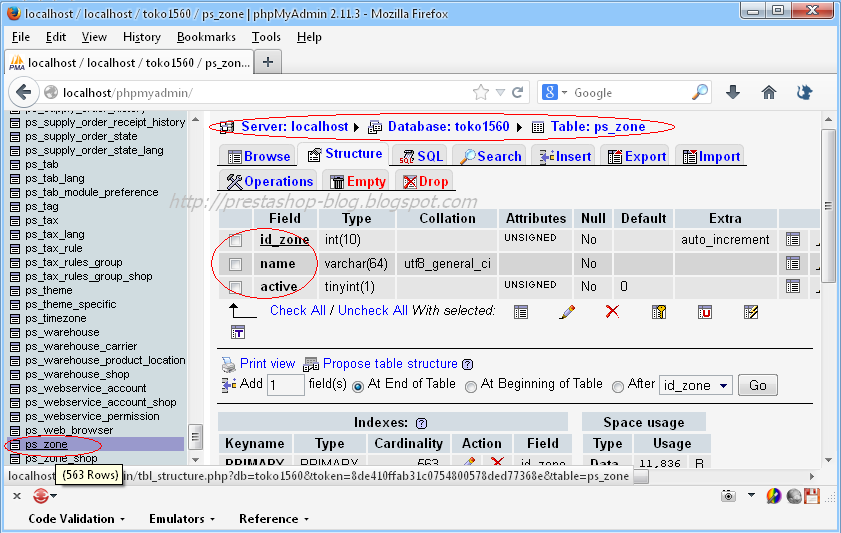The height and width of the screenshot is (533, 841).
Task: Open the History menu
Action: (142, 37)
